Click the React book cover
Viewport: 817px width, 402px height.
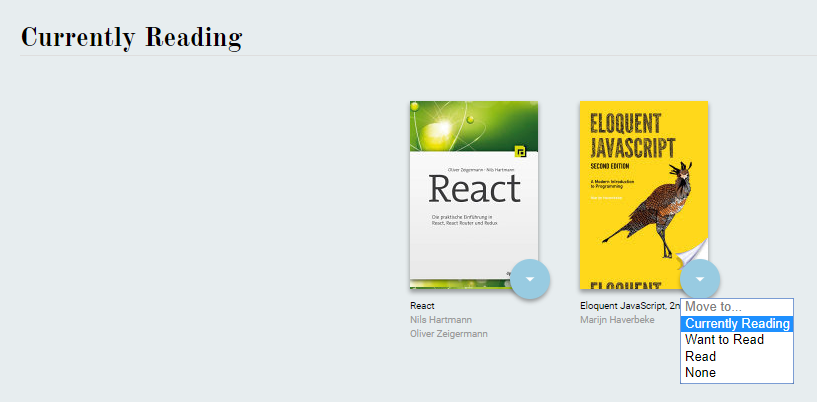click(474, 194)
